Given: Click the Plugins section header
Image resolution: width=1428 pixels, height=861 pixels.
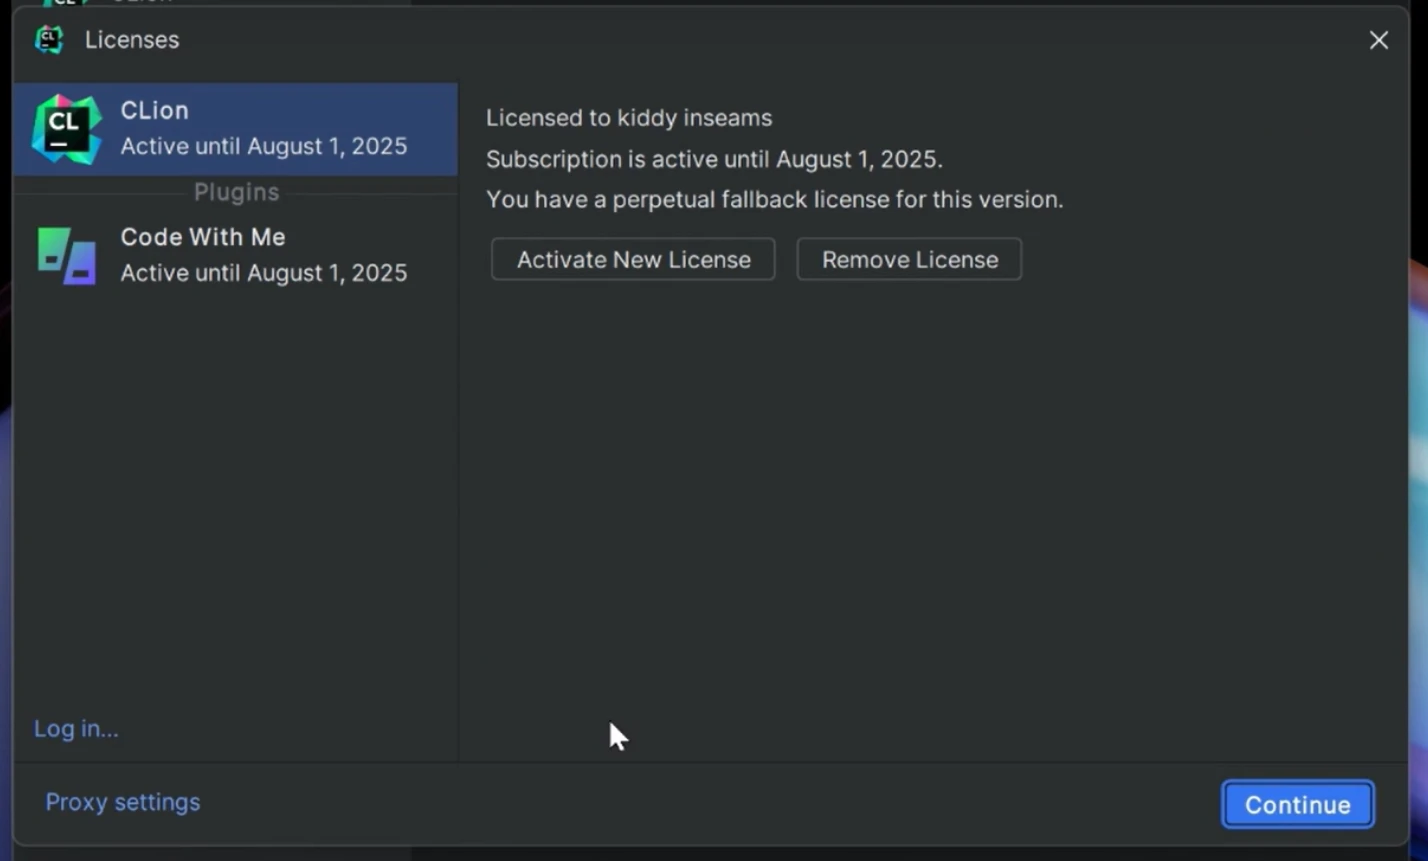Looking at the screenshot, I should pos(236,192).
